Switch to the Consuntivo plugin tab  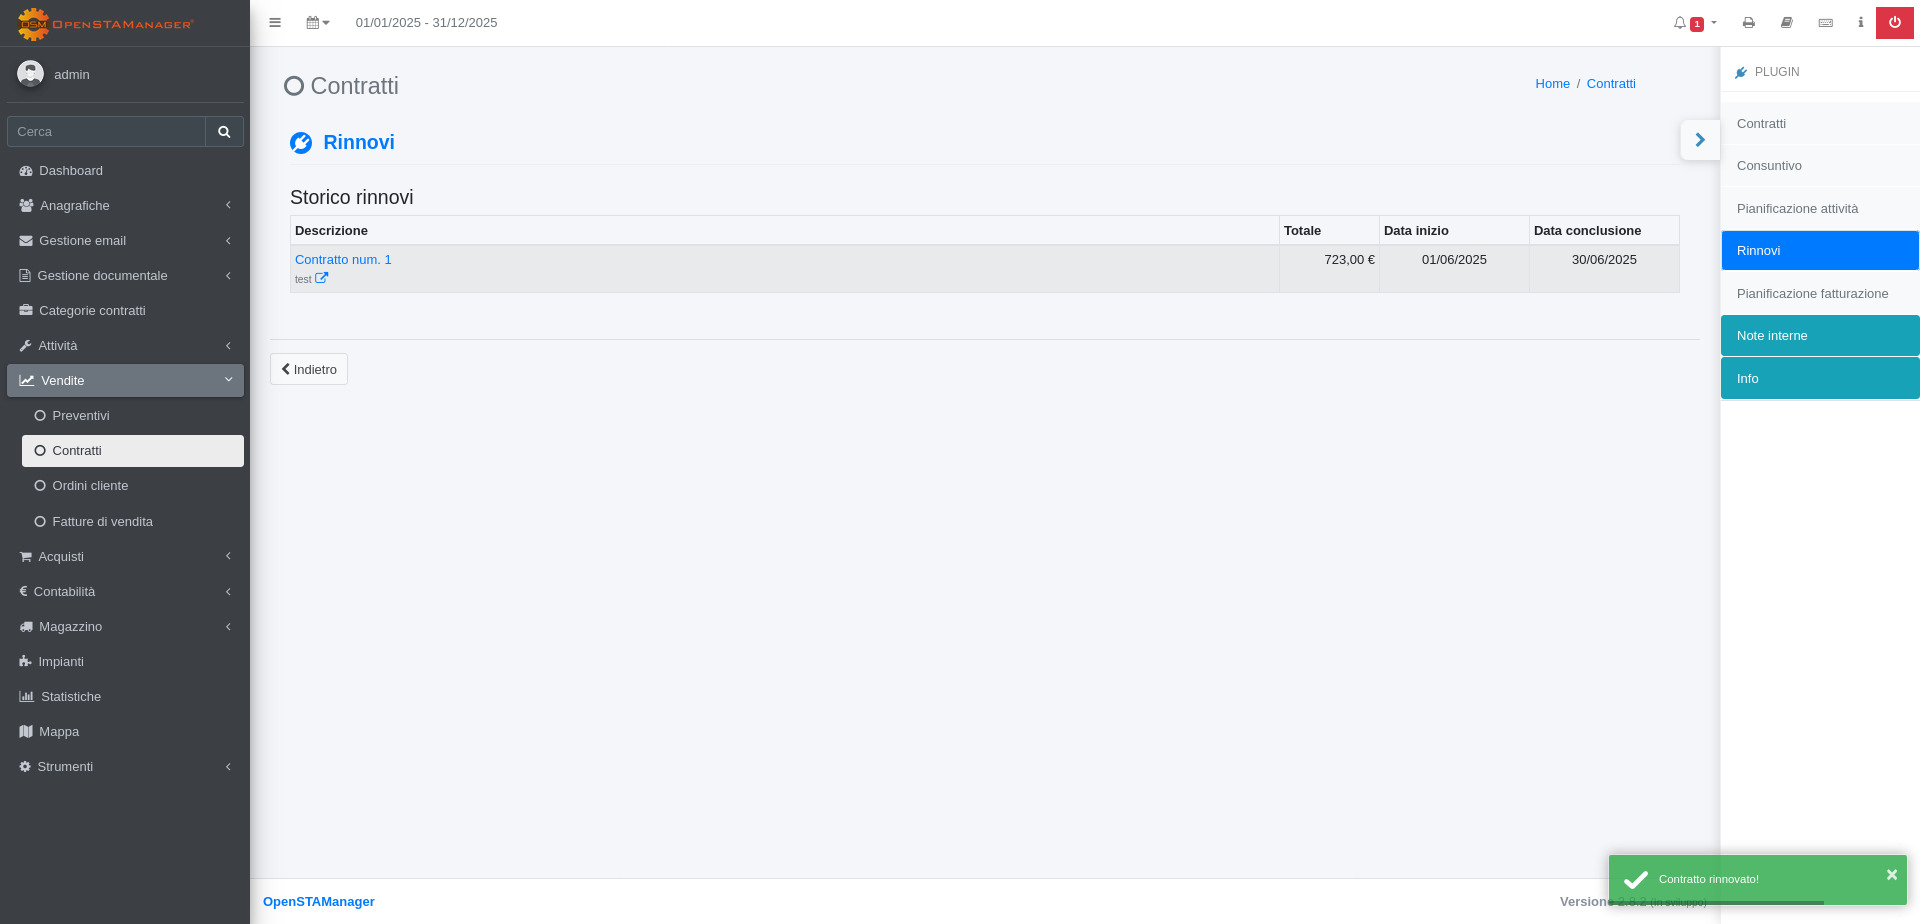coord(1769,166)
